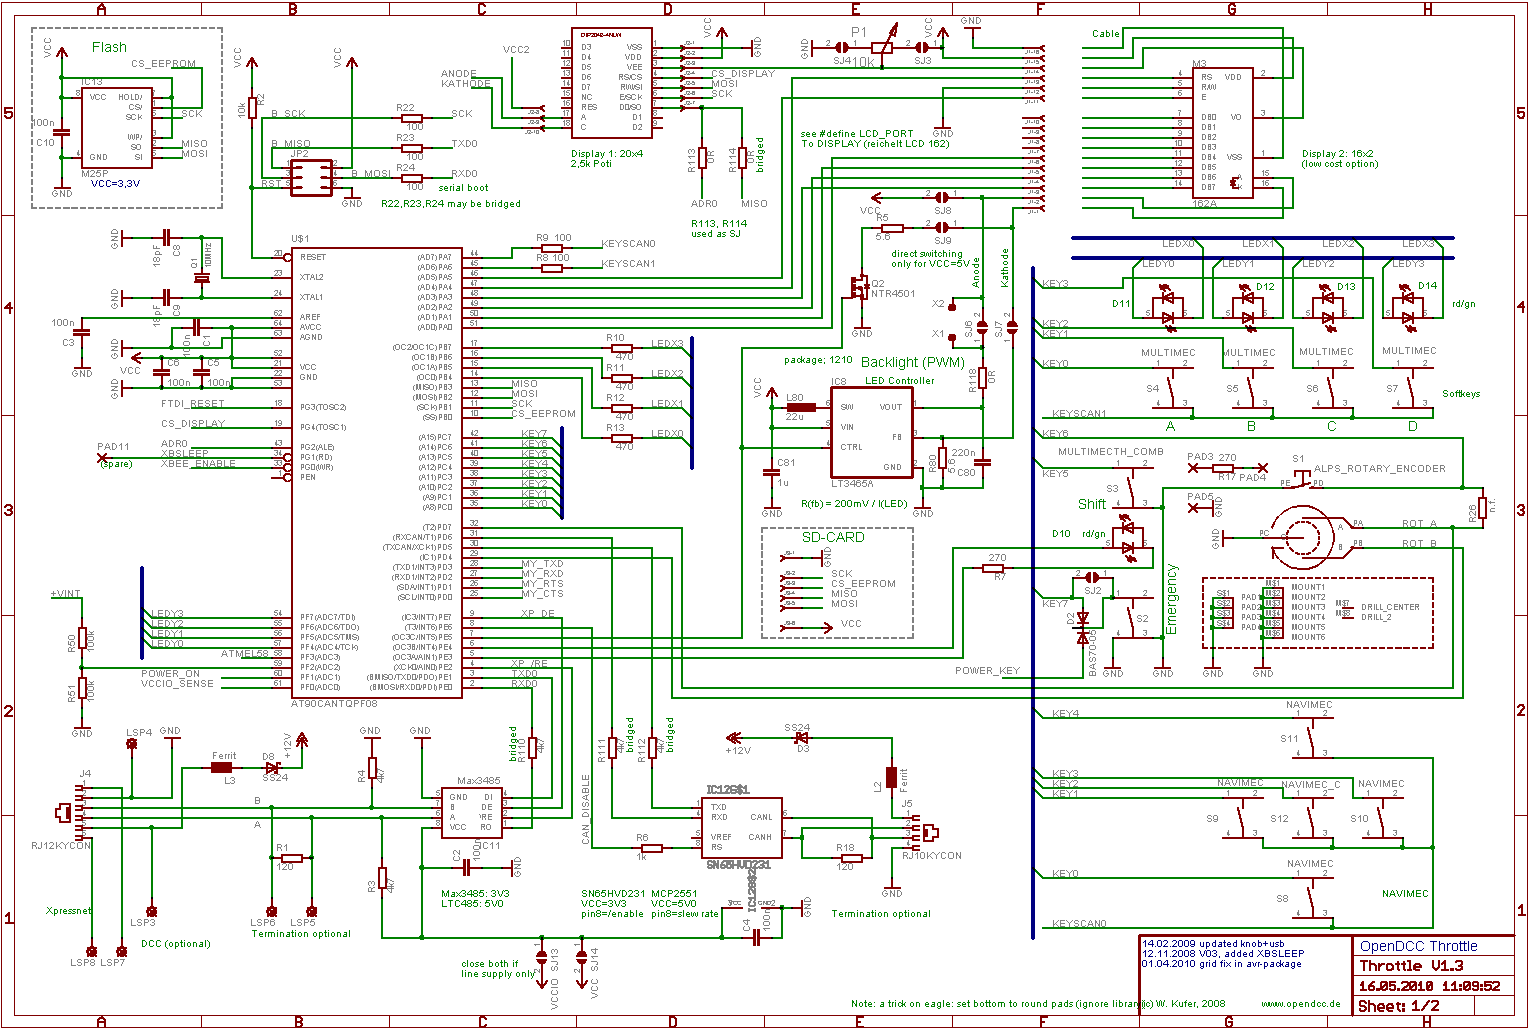Click the 'VCCIO_SENSE' net label

click(x=177, y=683)
